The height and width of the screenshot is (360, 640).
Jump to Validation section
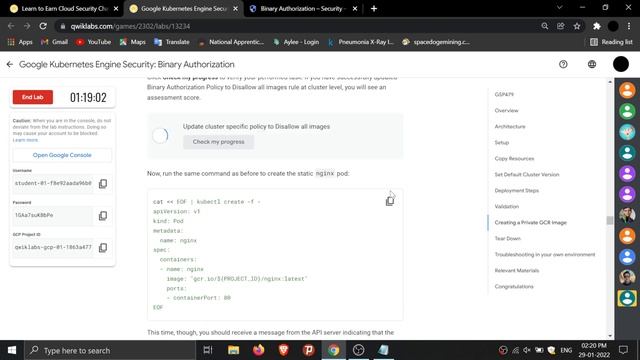point(507,207)
